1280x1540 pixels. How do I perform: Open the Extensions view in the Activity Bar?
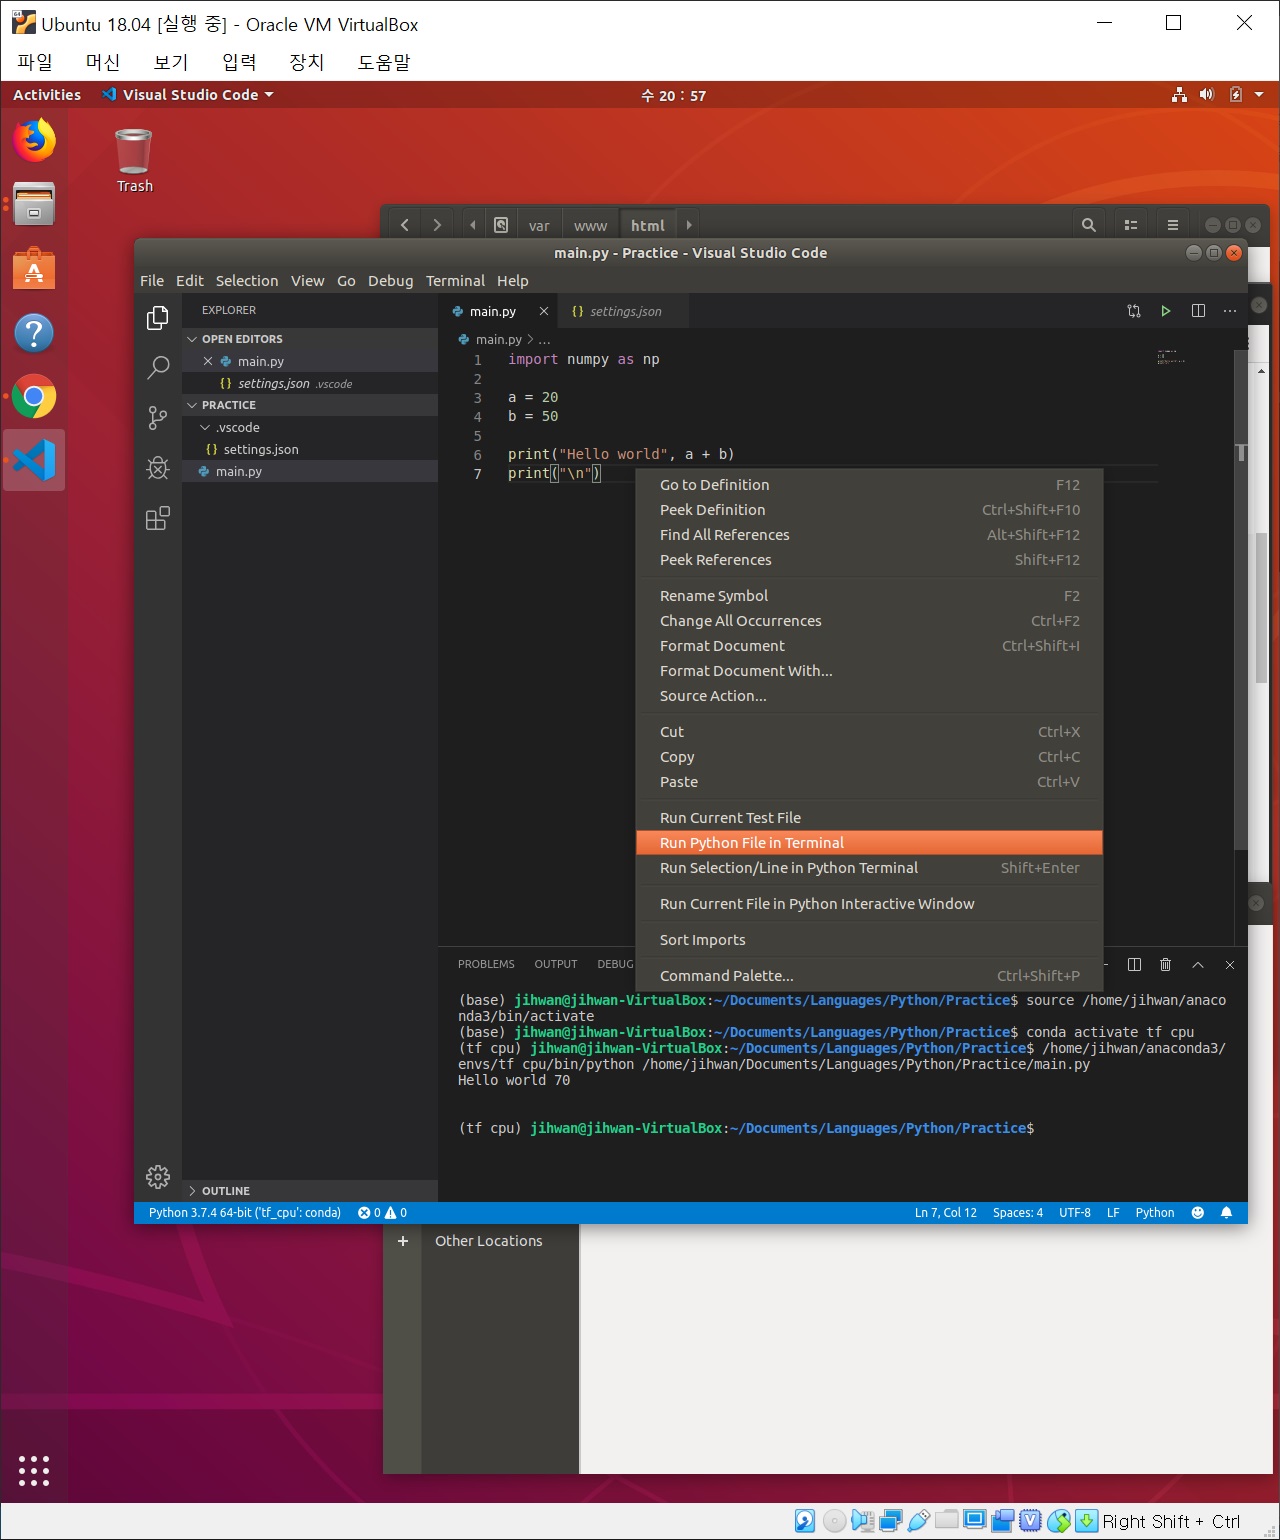(157, 518)
